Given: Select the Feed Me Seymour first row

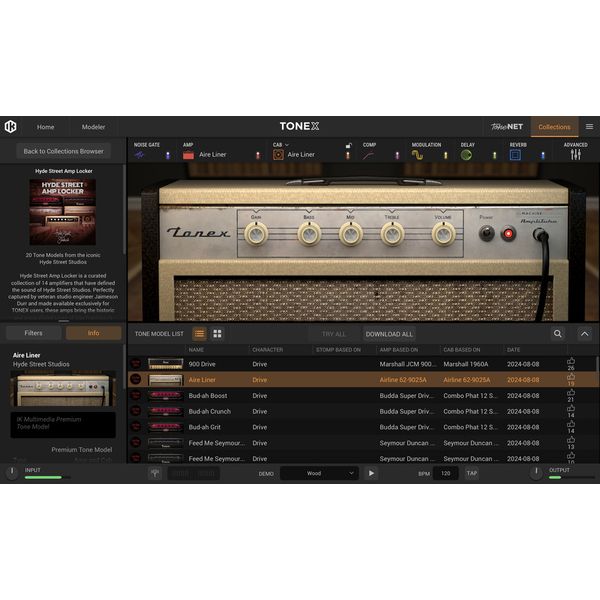Looking at the screenshot, I should tap(362, 443).
